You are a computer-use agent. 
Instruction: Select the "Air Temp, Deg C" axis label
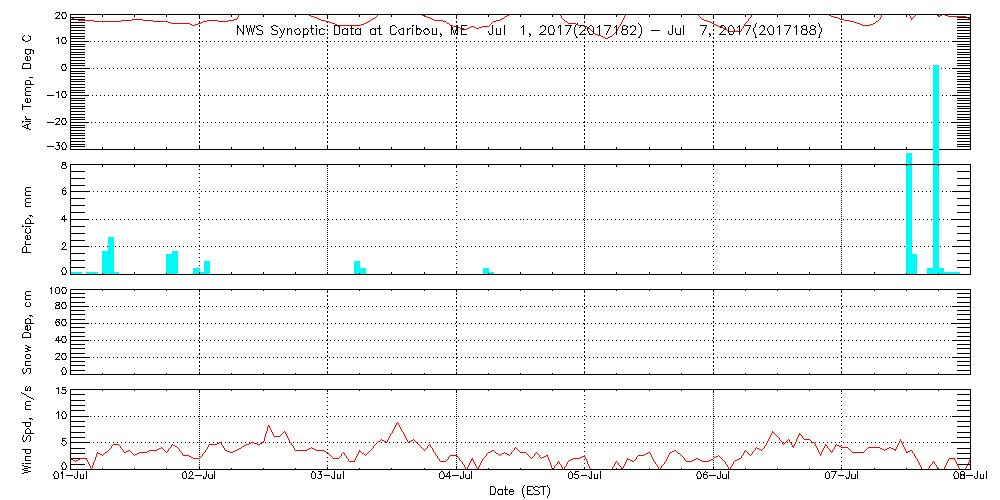coord(28,80)
